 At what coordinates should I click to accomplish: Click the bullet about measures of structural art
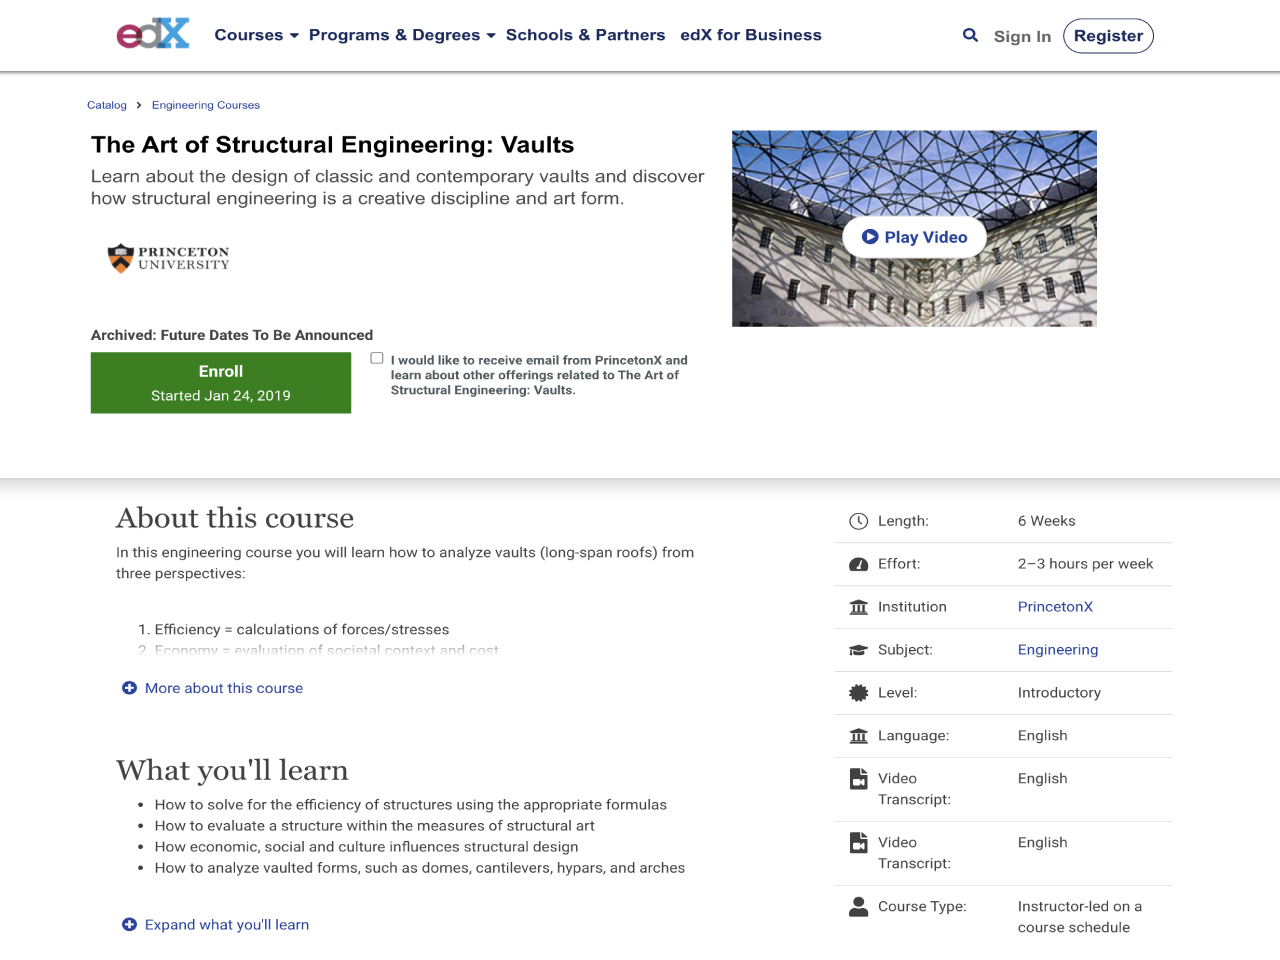click(x=374, y=826)
